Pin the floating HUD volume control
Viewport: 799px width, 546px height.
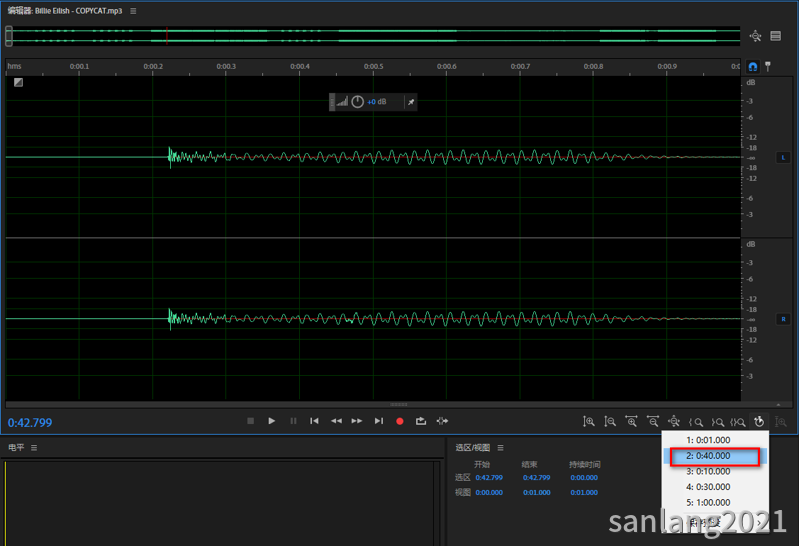[x=411, y=102]
